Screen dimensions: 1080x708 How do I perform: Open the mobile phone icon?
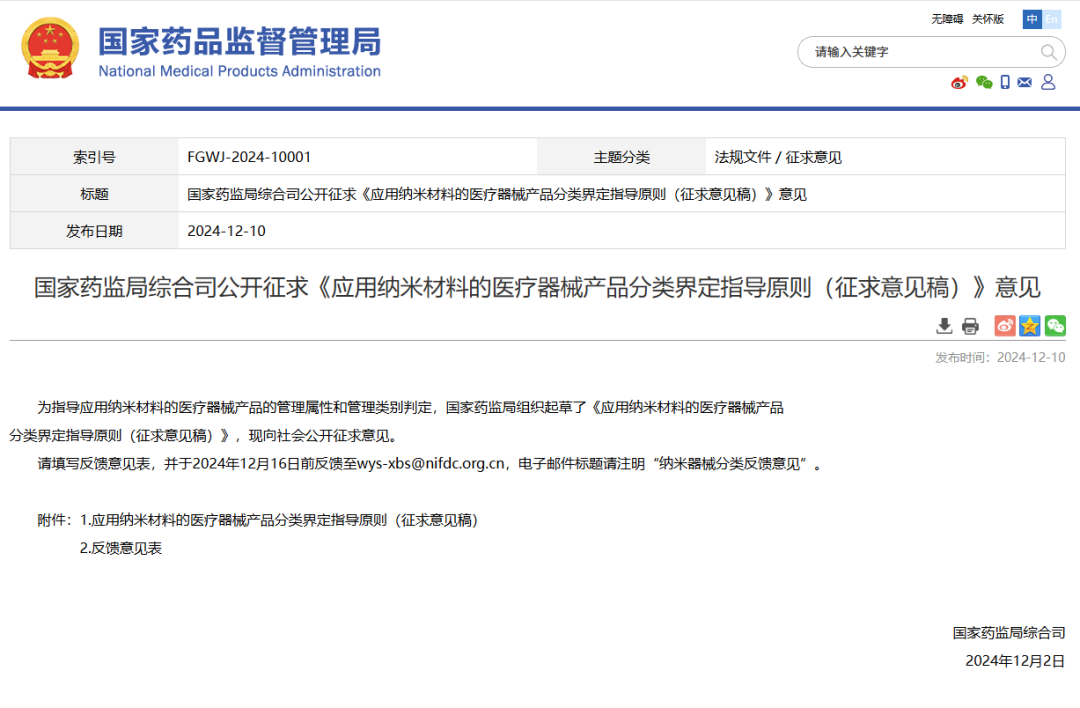[x=1005, y=83]
